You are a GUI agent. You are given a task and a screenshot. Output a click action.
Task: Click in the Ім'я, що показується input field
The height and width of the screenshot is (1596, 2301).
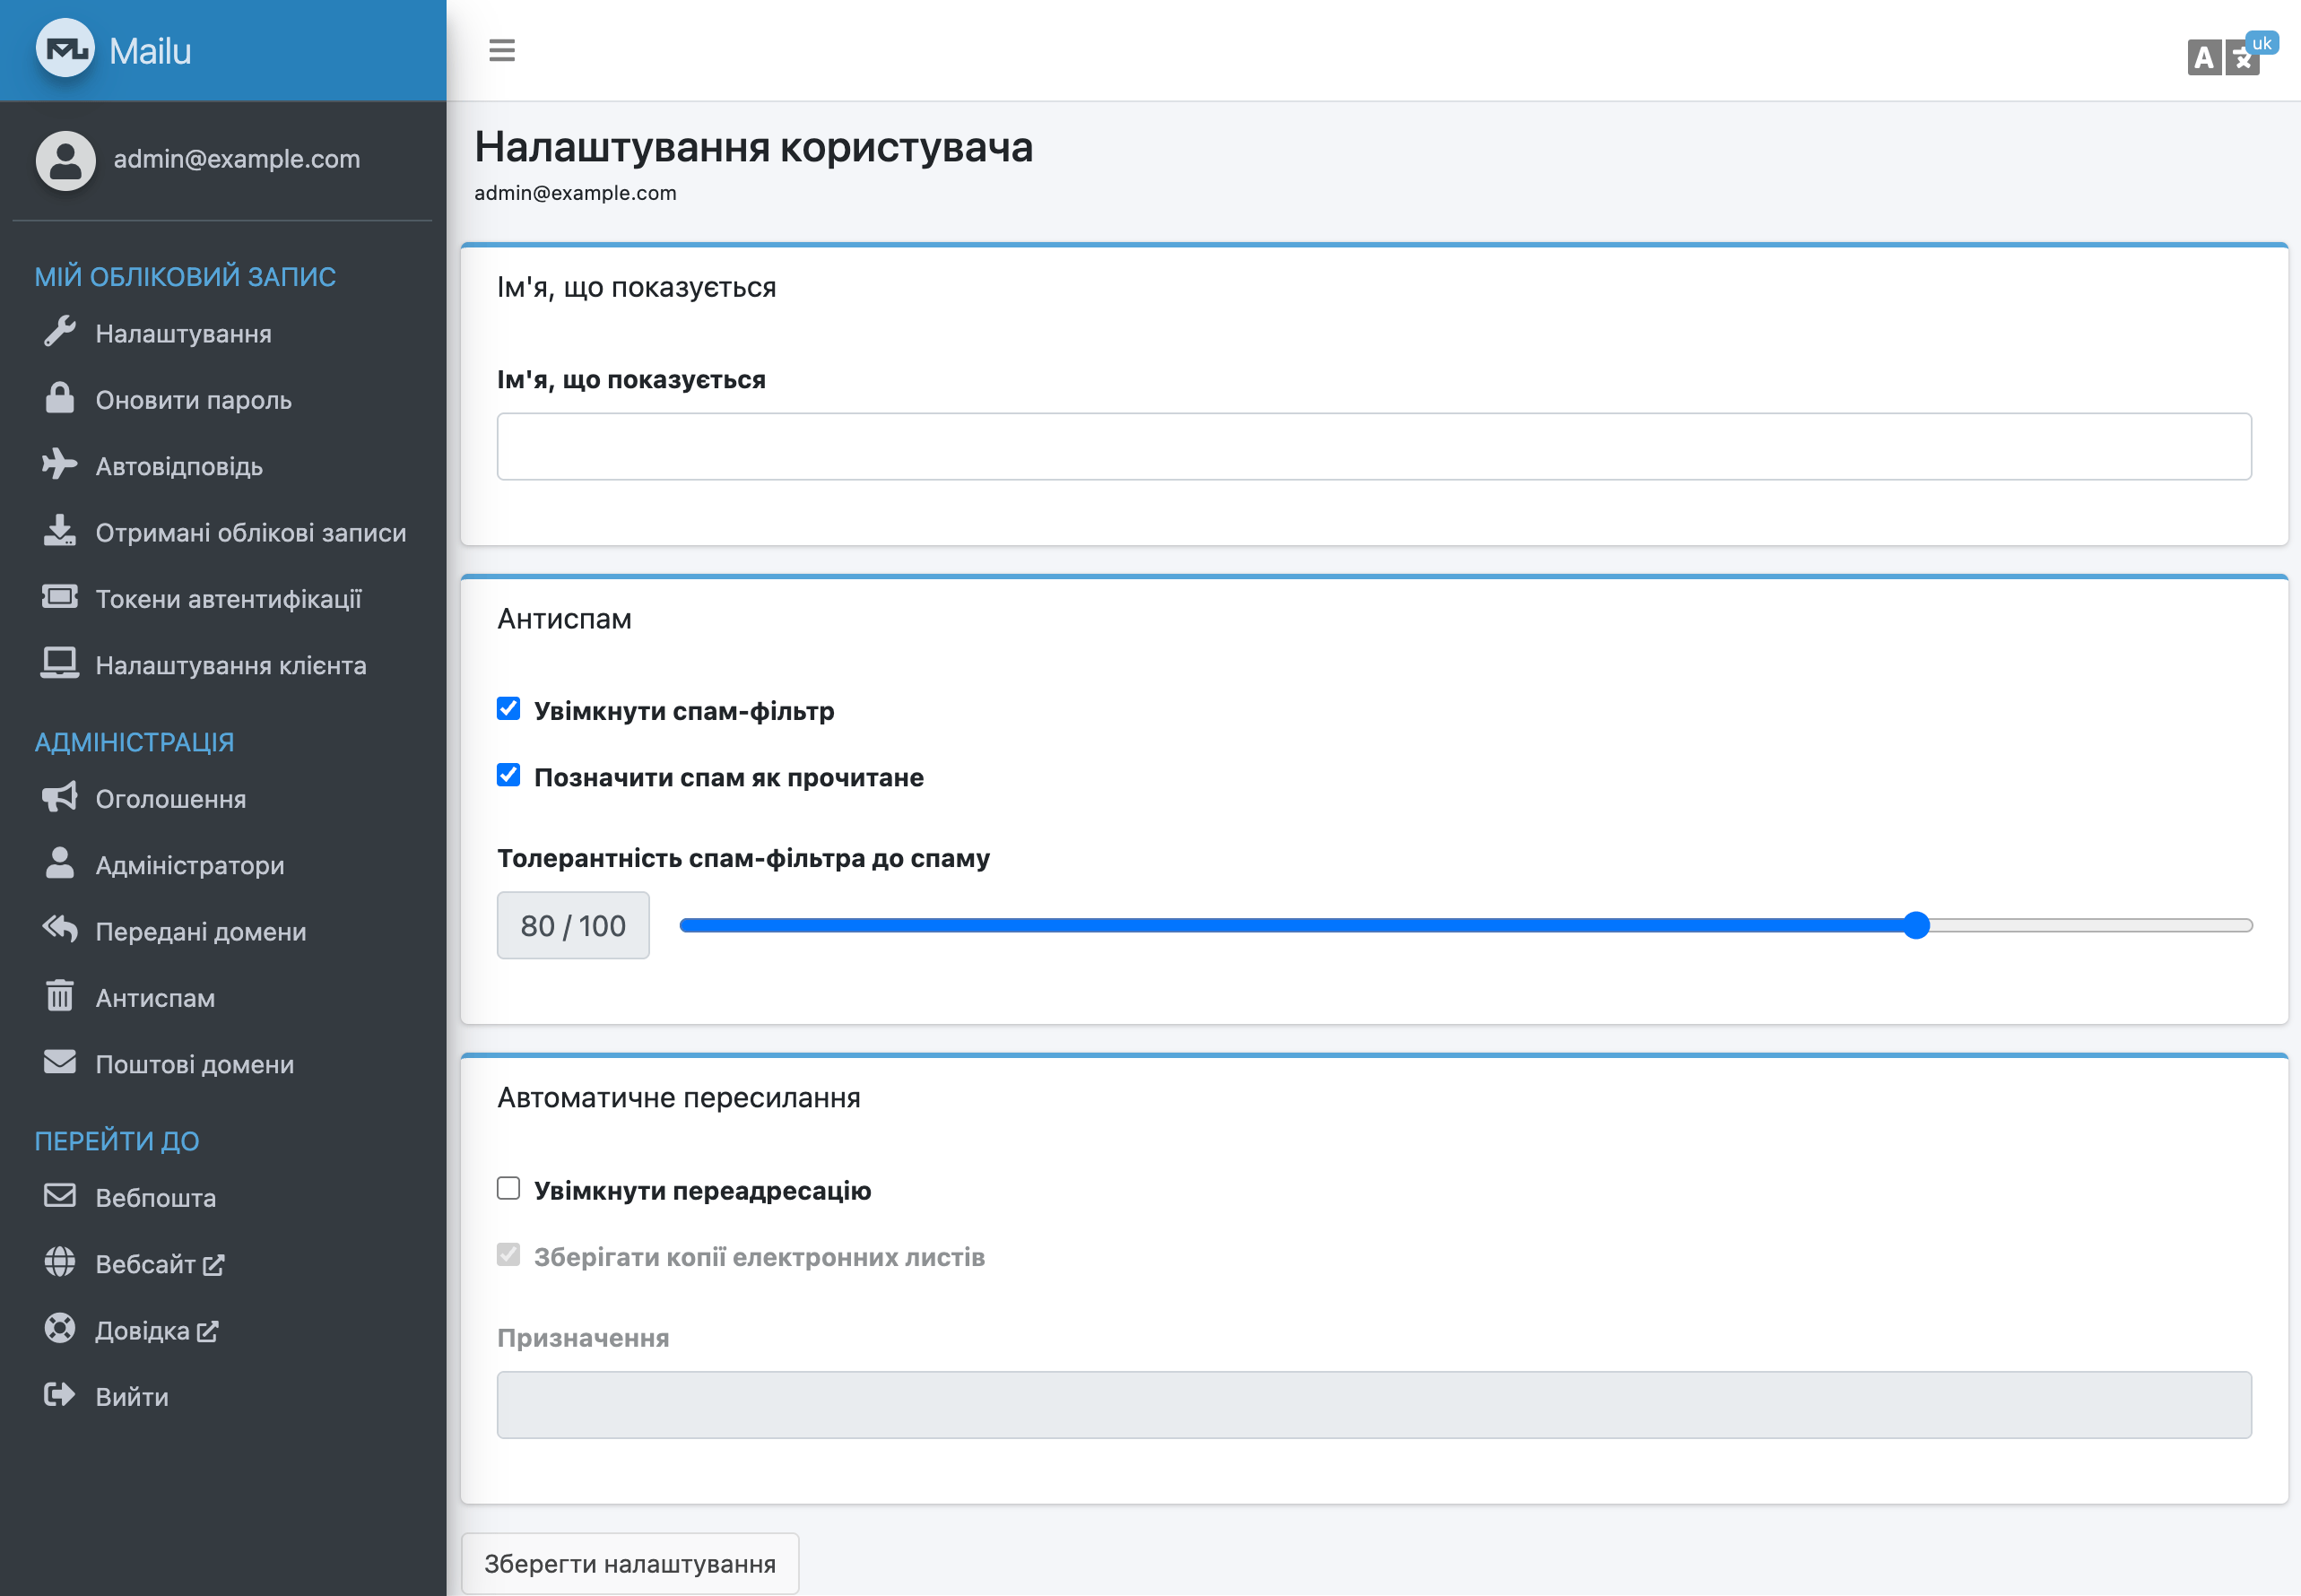pyautogui.click(x=1374, y=446)
